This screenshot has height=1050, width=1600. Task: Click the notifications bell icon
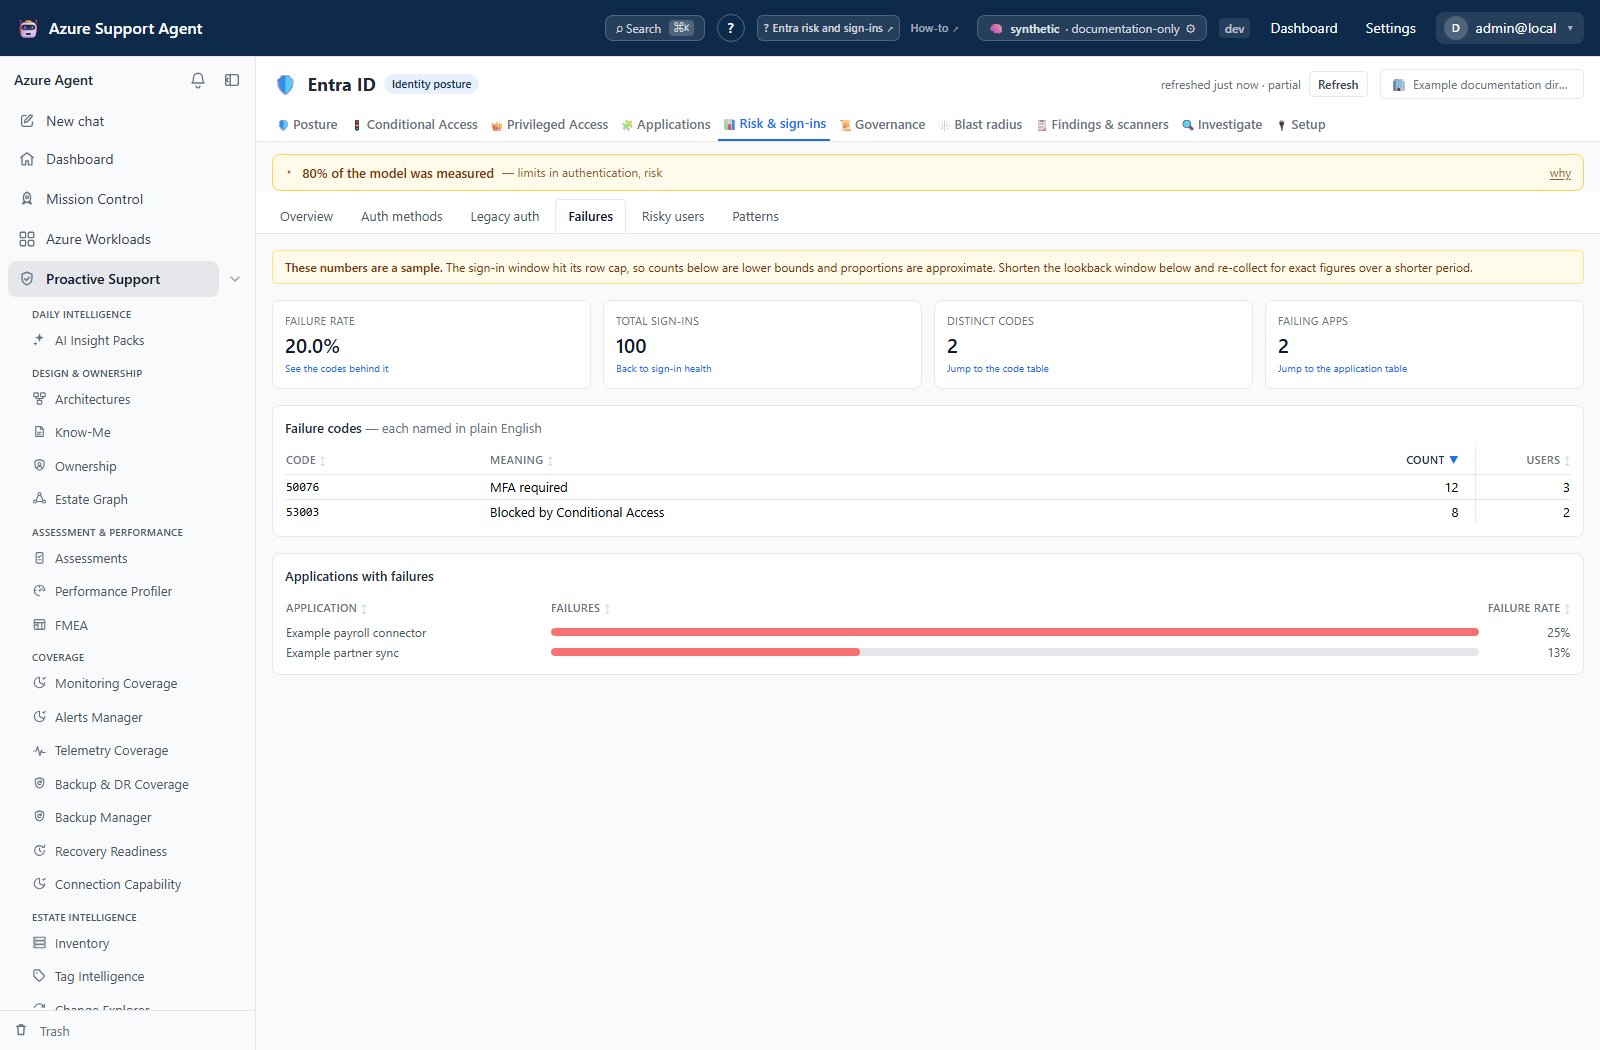pos(198,80)
